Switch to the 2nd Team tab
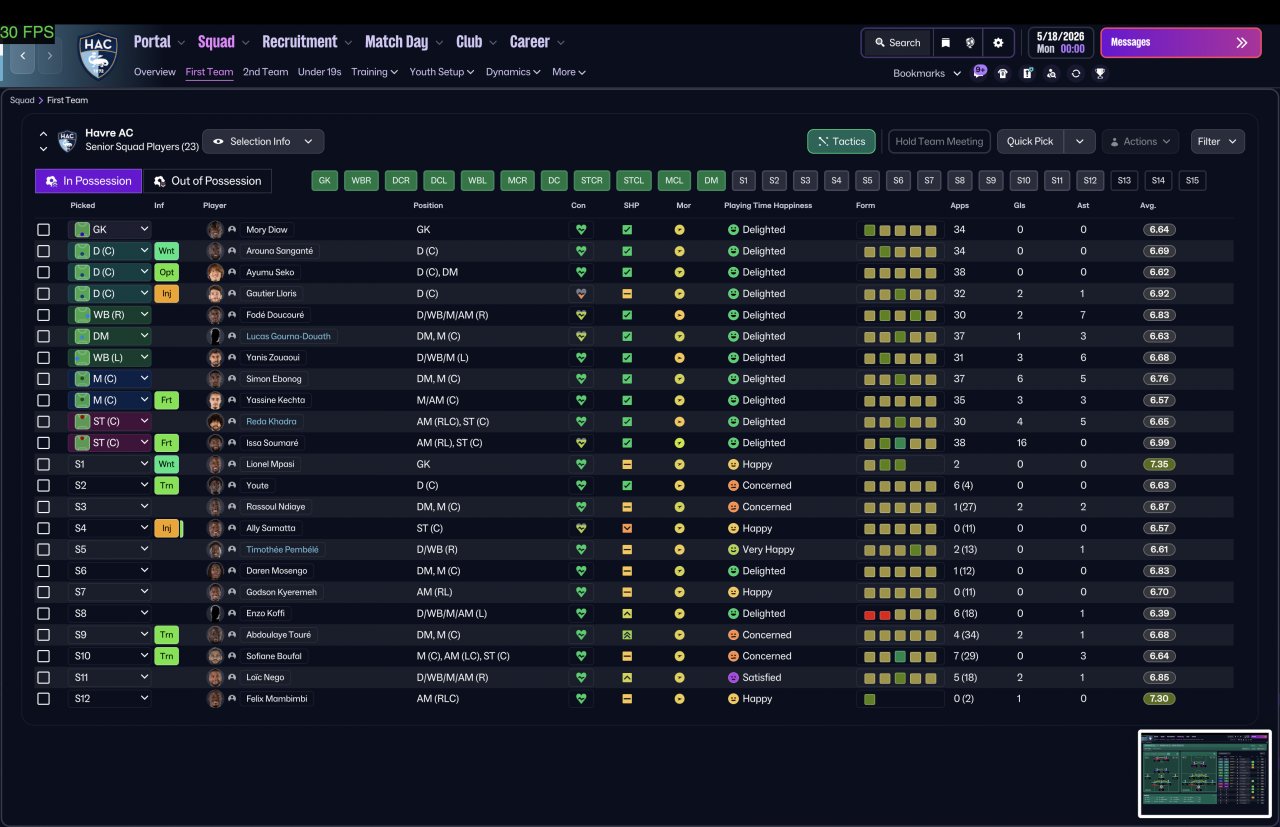Screen dimensions: 1280x827 coord(265,72)
